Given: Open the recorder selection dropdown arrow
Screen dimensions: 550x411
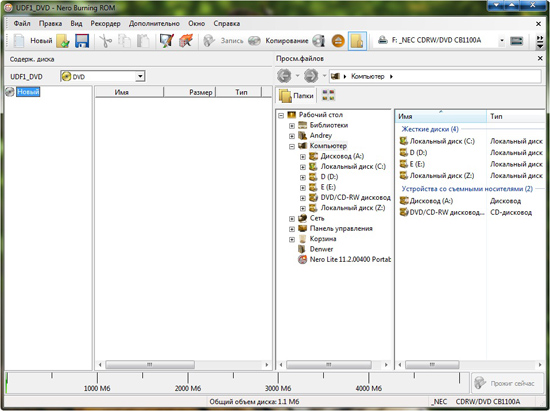Looking at the screenshot, I should 502,41.
